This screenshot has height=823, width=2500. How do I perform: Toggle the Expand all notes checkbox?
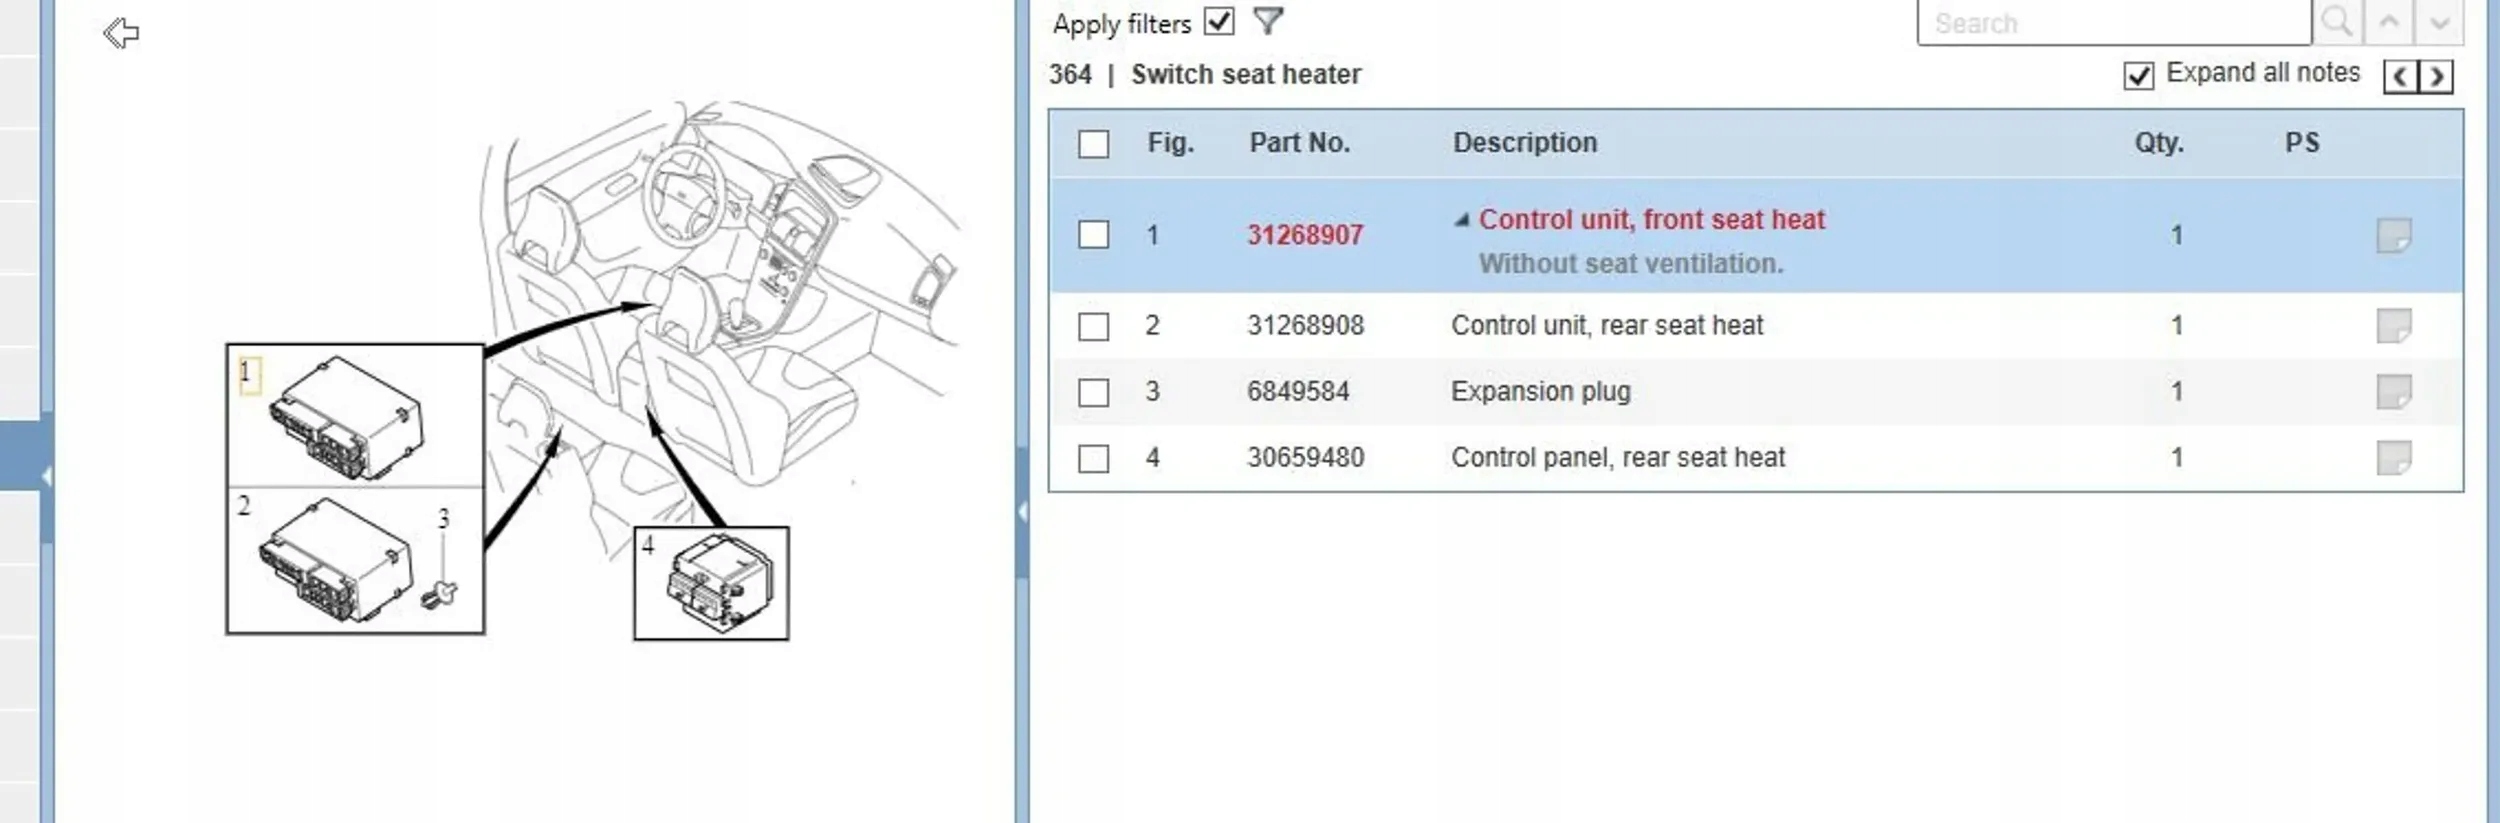[x=2138, y=76]
